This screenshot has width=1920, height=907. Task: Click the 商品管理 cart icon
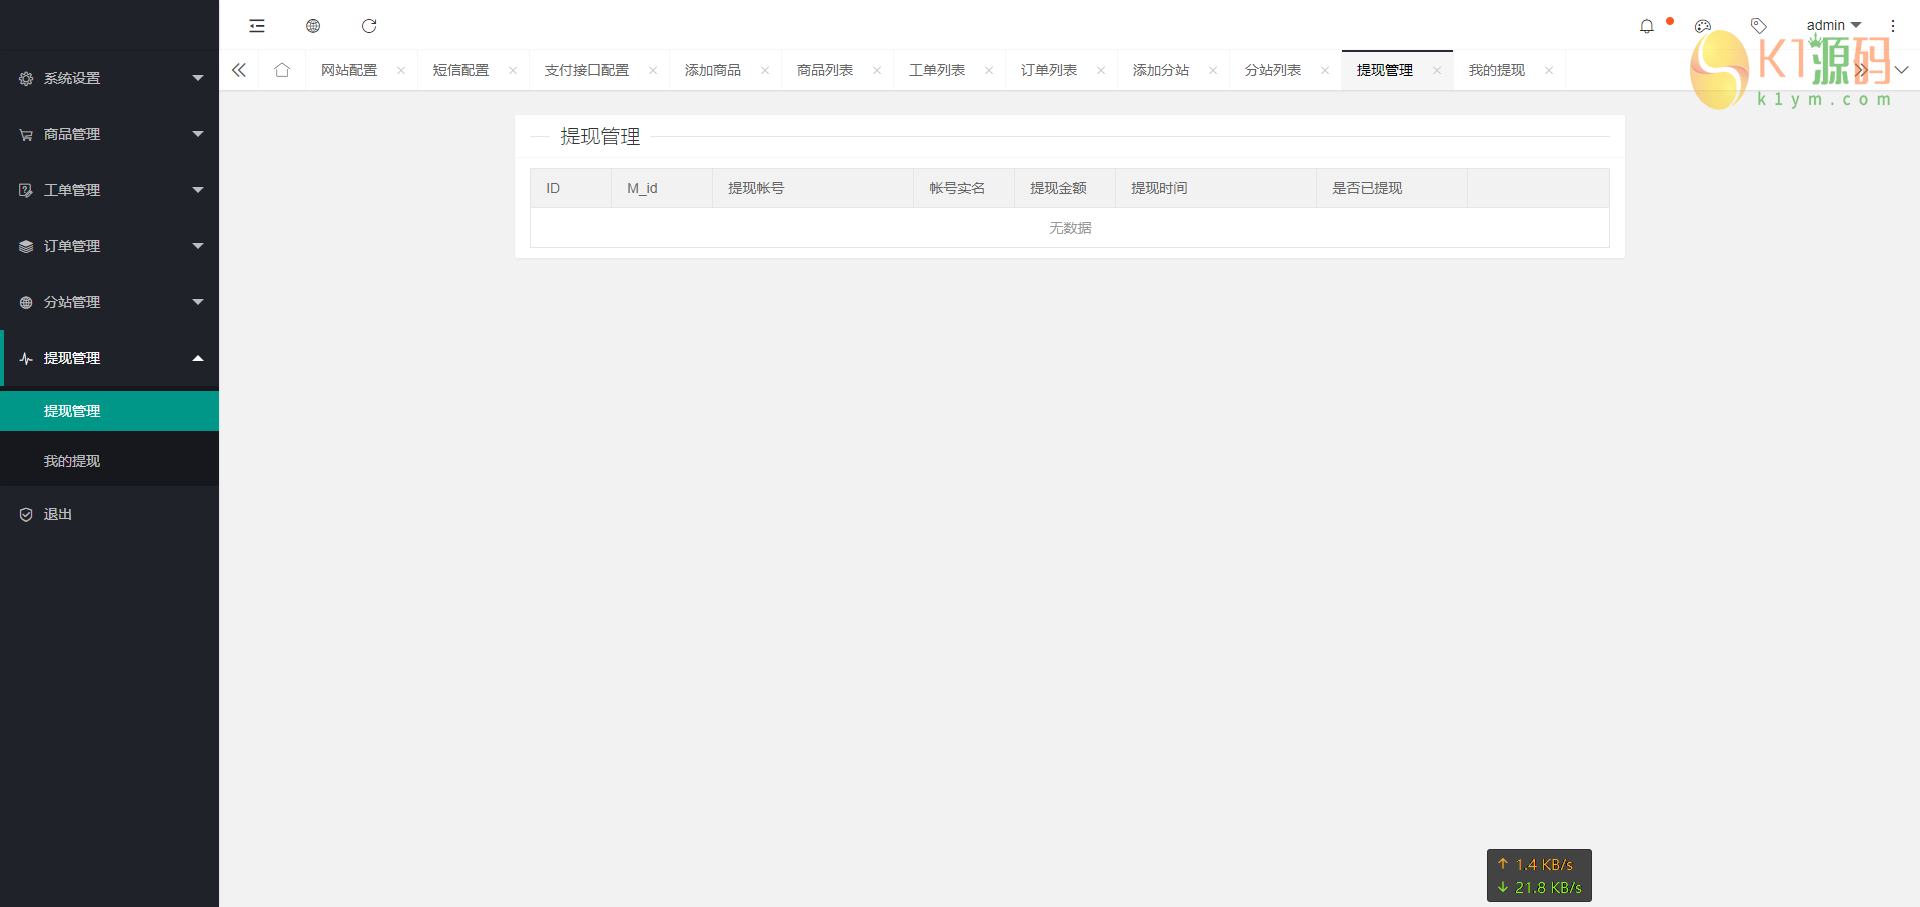pyautogui.click(x=26, y=134)
